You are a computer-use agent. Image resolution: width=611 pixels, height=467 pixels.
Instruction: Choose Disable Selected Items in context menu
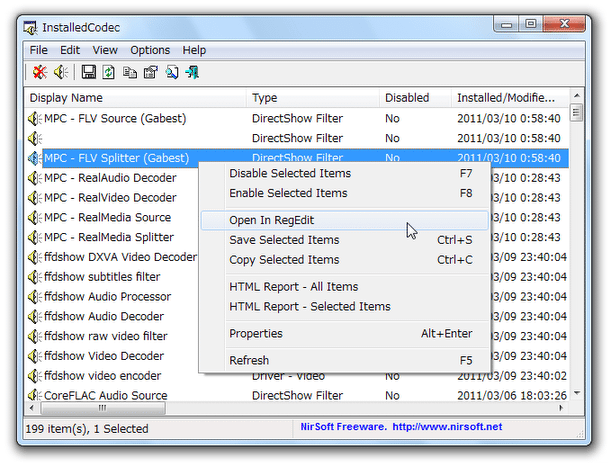tap(344, 173)
